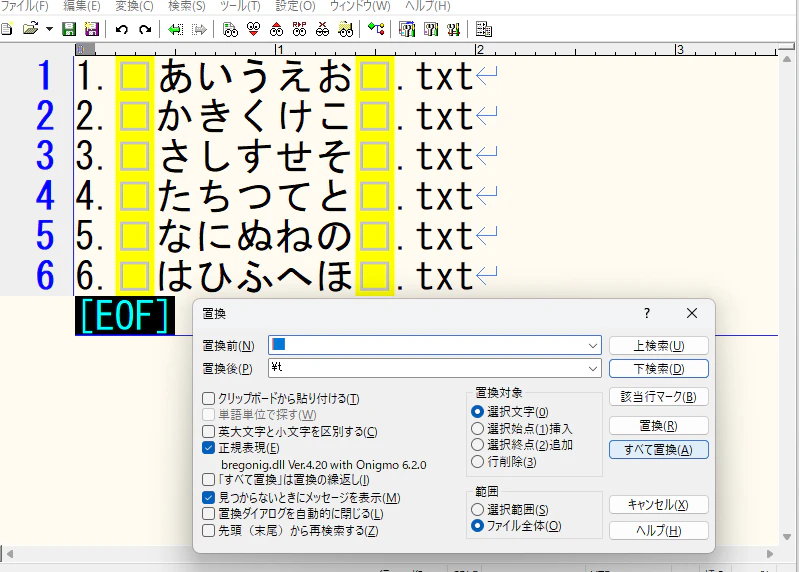Clear search marks with red X binoculars icon
Image resolution: width=799 pixels, height=572 pixels.
point(323,30)
